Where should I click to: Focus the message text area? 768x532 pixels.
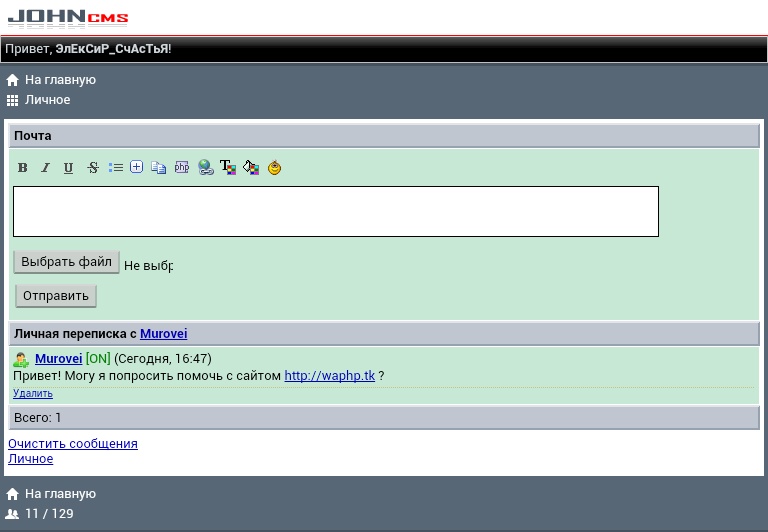[336, 211]
